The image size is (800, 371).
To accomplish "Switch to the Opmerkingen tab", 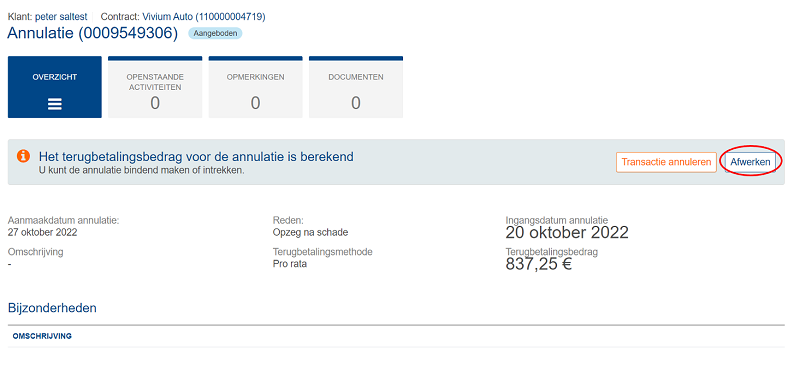I will pos(256,87).
